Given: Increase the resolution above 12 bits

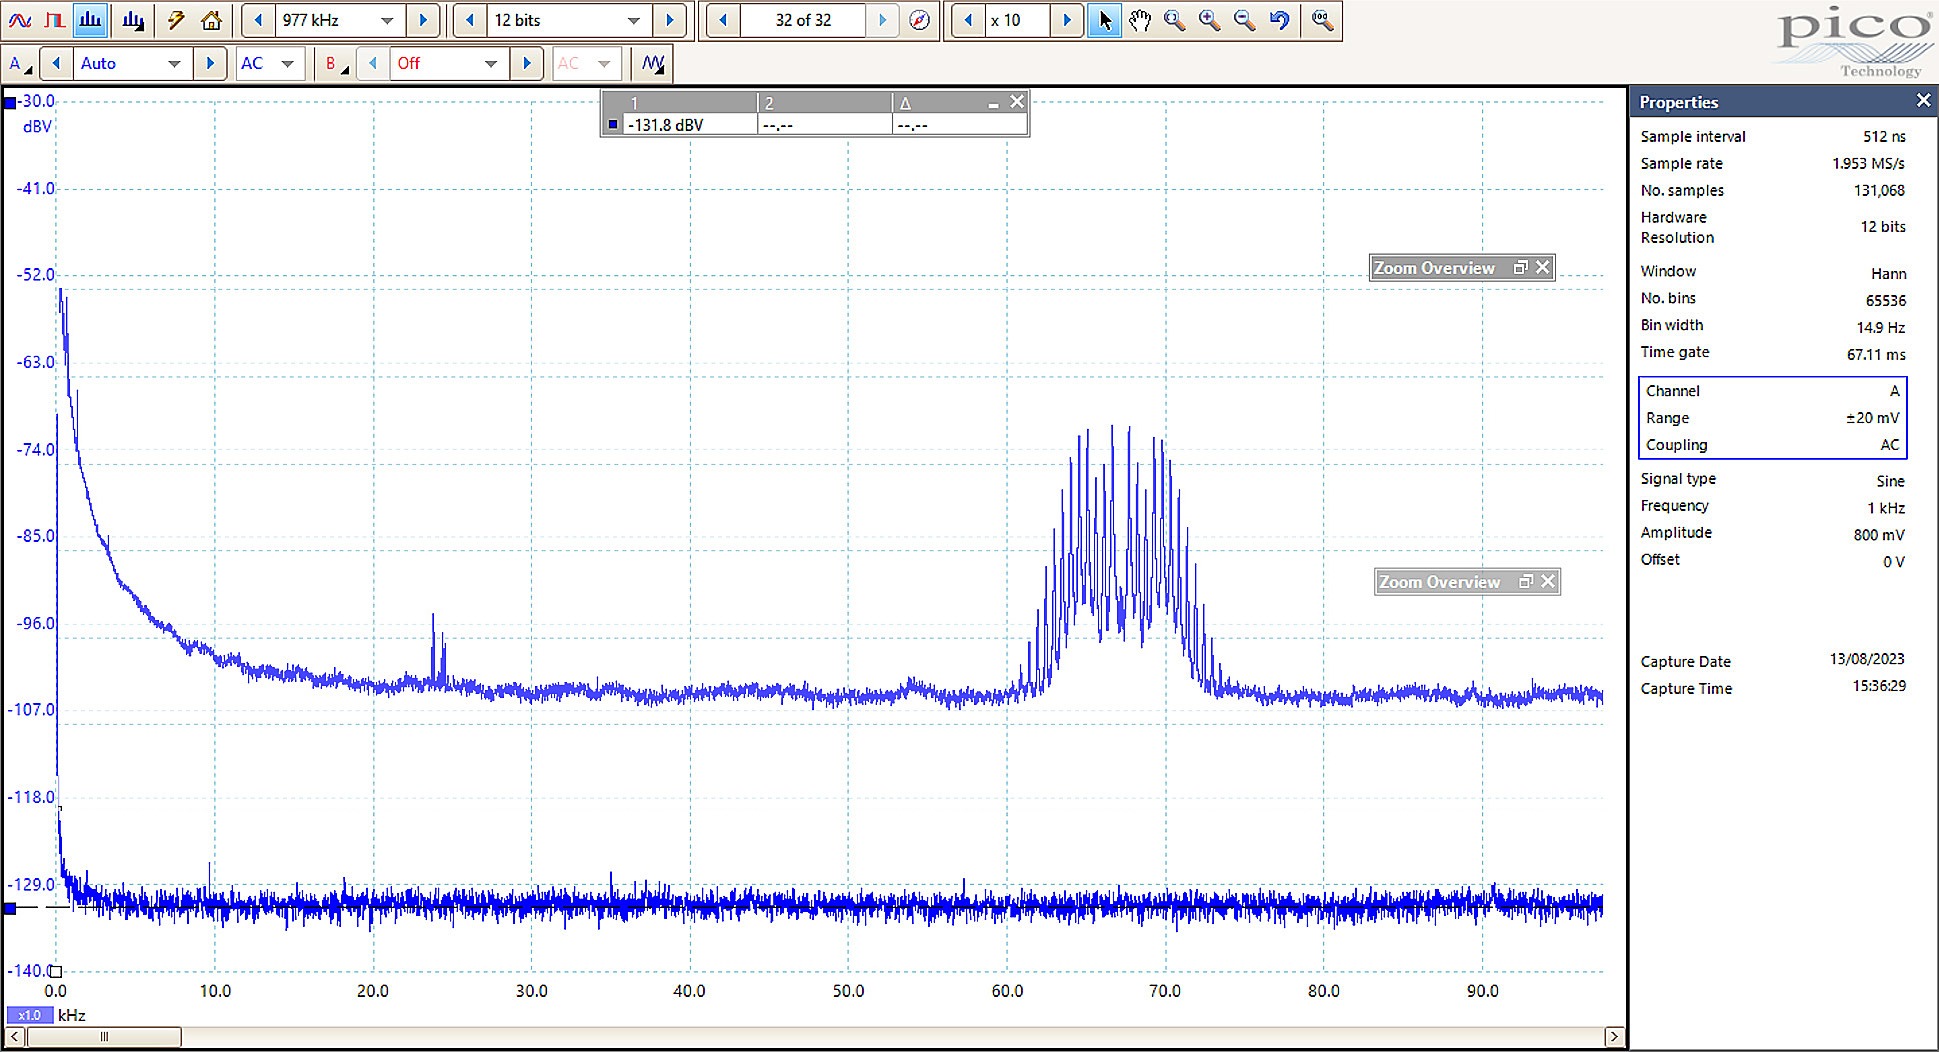Looking at the screenshot, I should click(x=670, y=20).
